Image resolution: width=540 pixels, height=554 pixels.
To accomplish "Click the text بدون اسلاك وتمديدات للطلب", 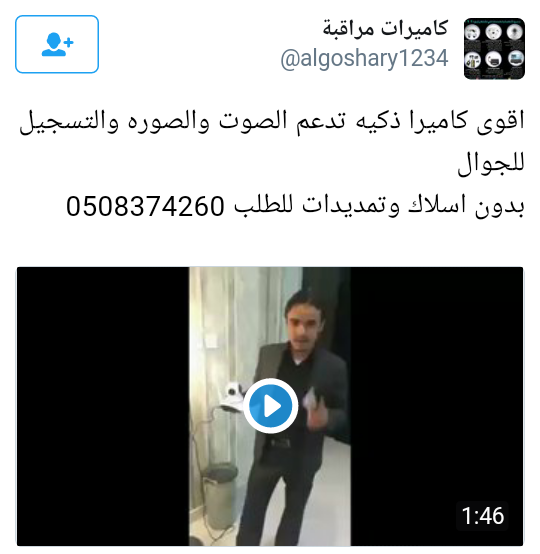I will (x=379, y=206).
